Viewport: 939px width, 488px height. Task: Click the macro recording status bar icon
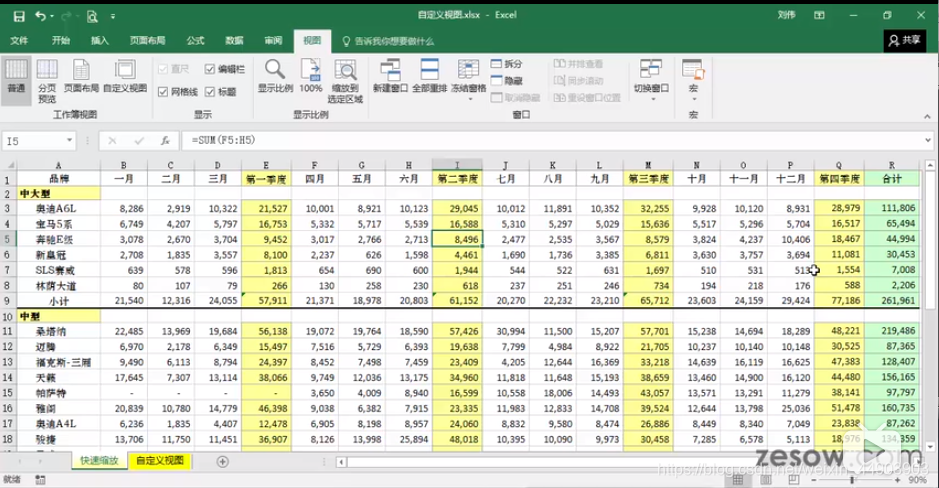40,480
